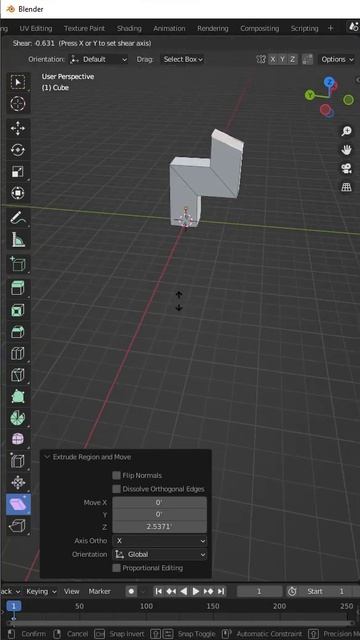Switch to the Compositing workspace tab

260,28
